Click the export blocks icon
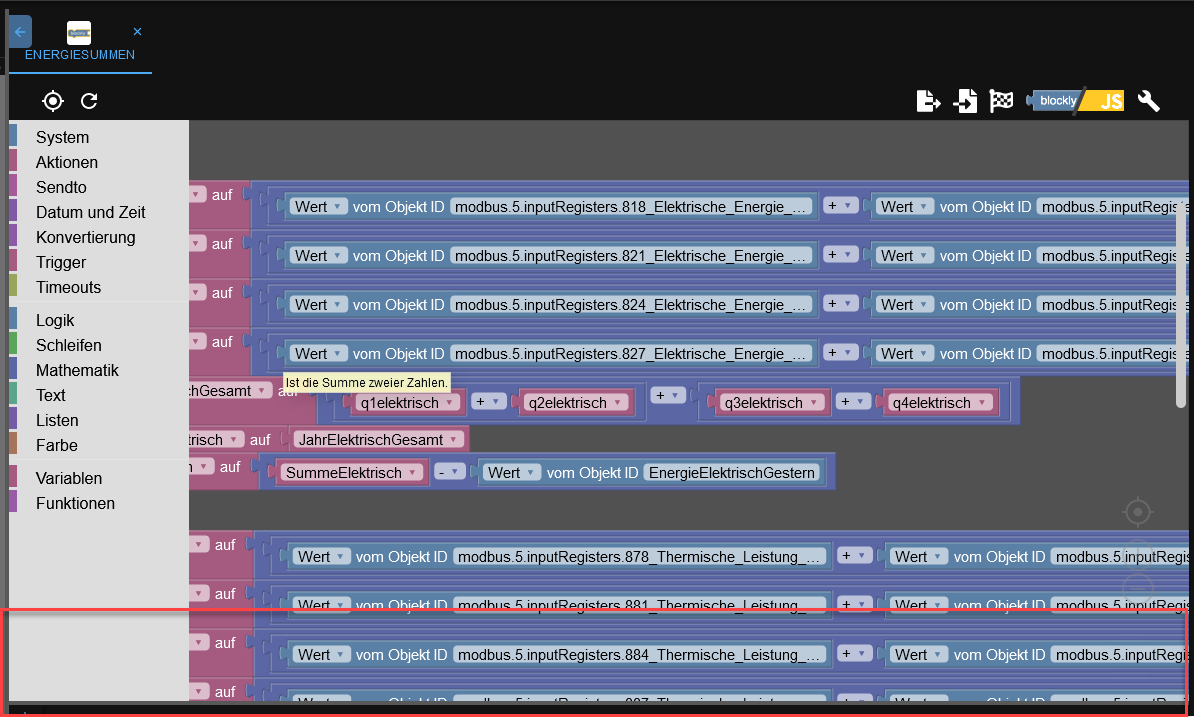Image resolution: width=1194 pixels, height=717 pixels. (x=928, y=100)
